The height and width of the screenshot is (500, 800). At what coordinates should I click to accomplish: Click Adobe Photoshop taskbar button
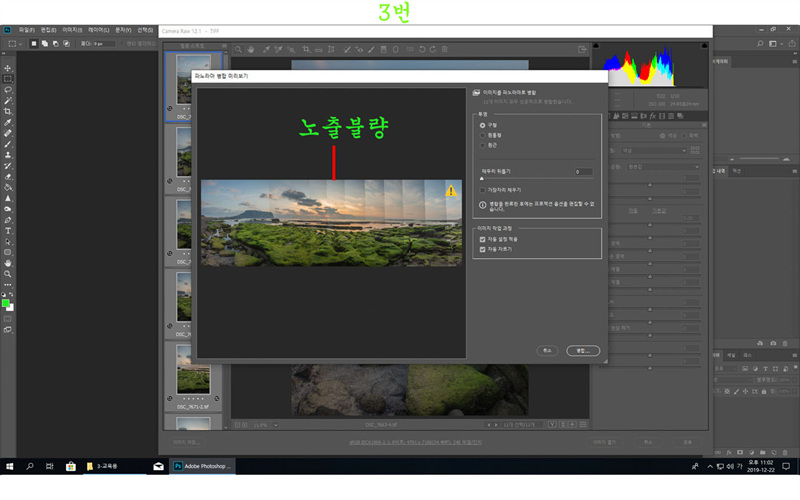(202, 466)
